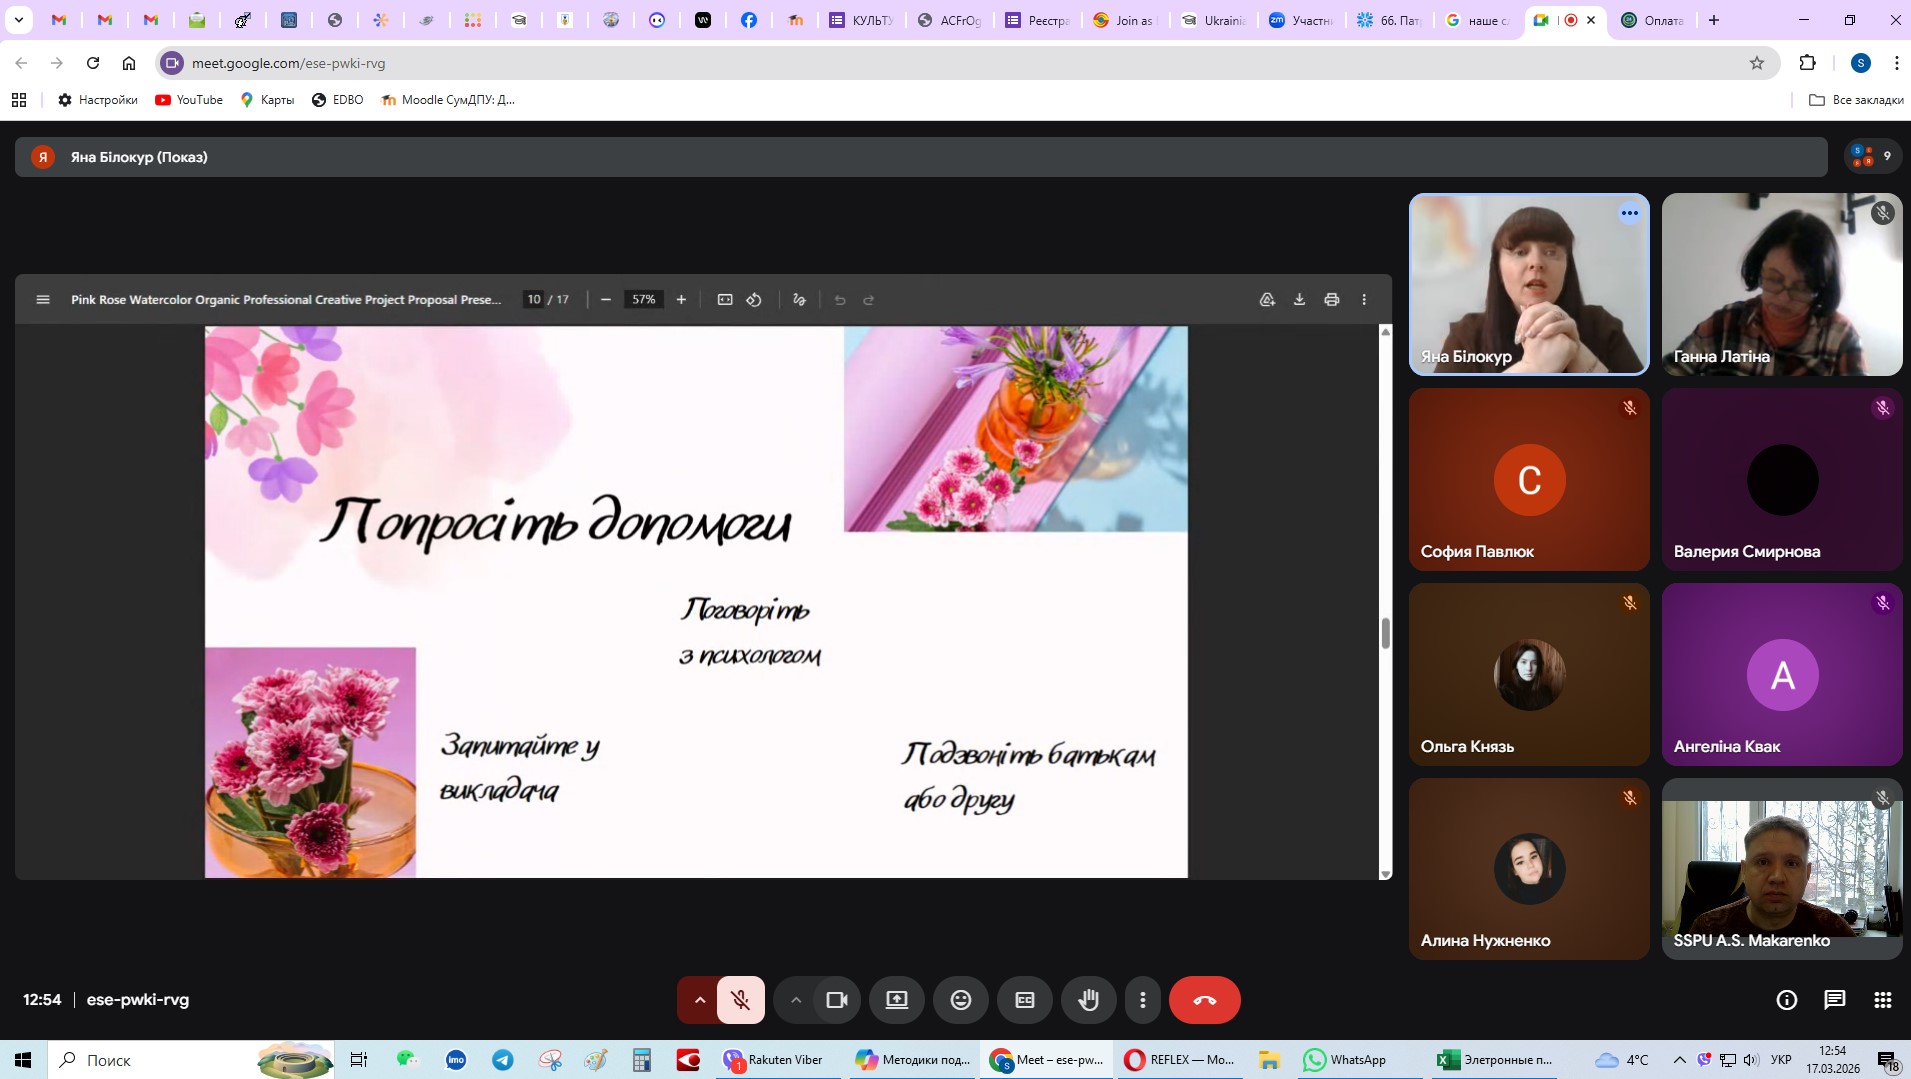This screenshot has height=1079, width=1911.
Task: Open the activities grid icon
Action: [x=1882, y=1000]
